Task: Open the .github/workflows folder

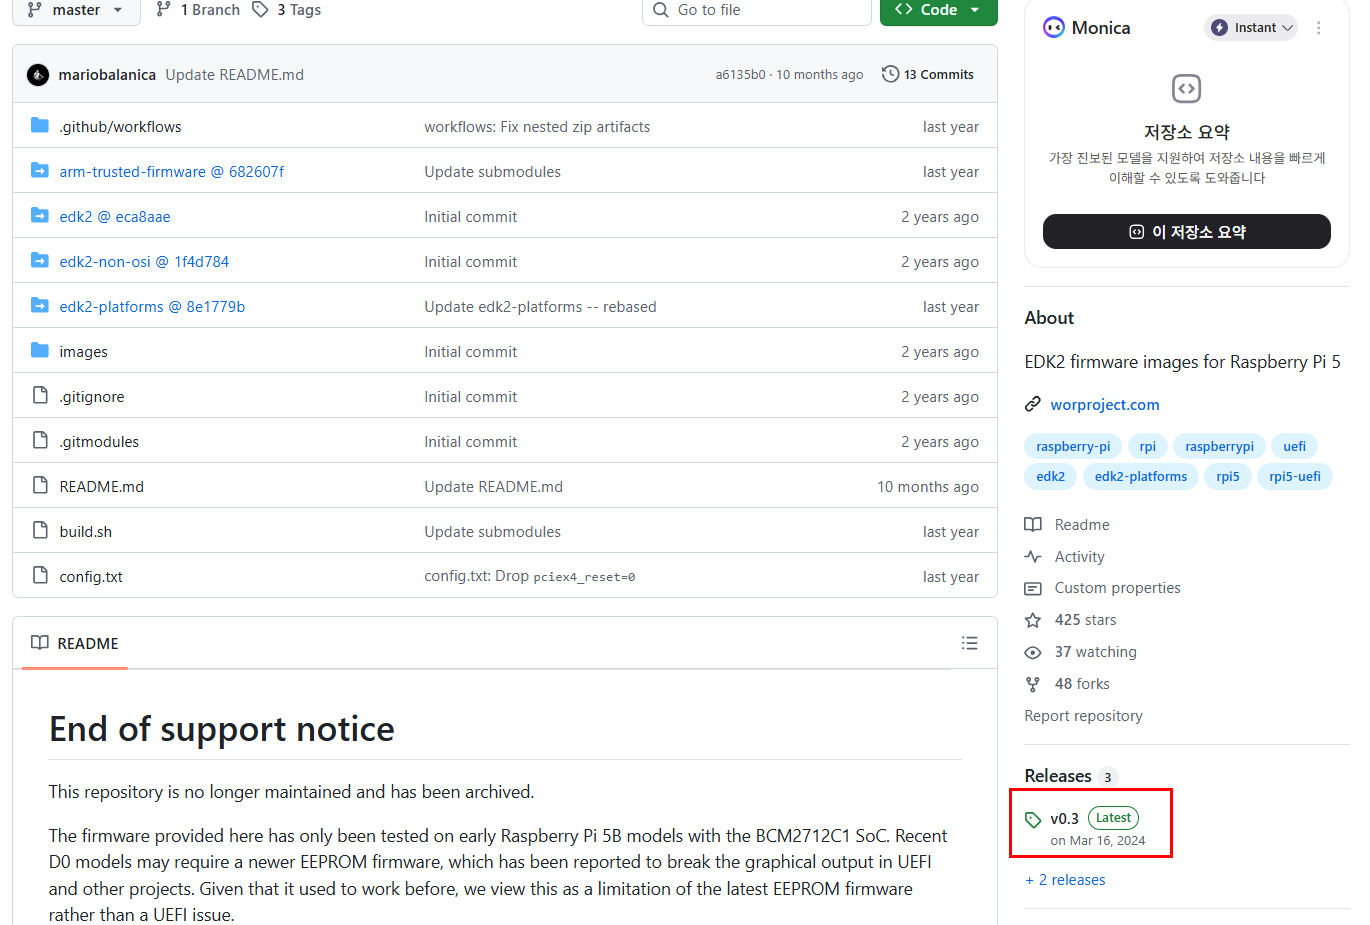Action: pyautogui.click(x=120, y=127)
